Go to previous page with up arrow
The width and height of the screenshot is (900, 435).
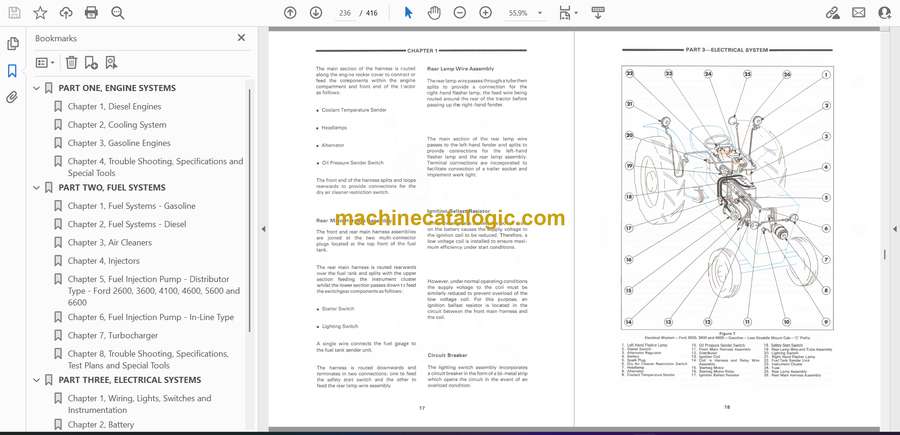point(290,13)
